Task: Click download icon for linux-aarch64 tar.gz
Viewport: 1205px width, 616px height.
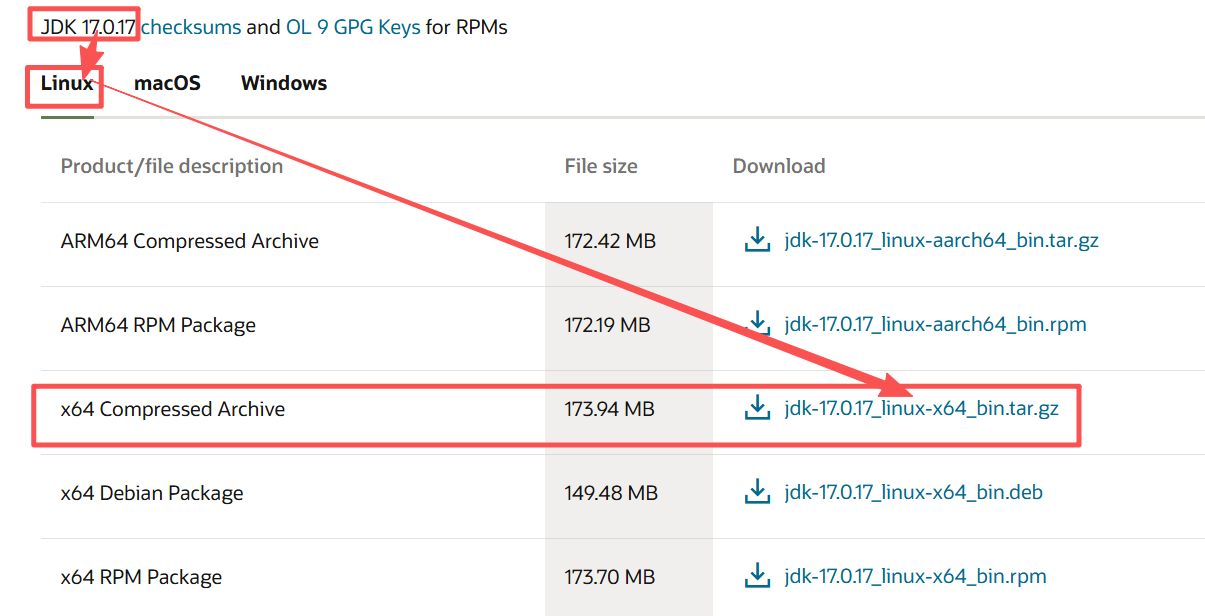Action: (x=758, y=240)
